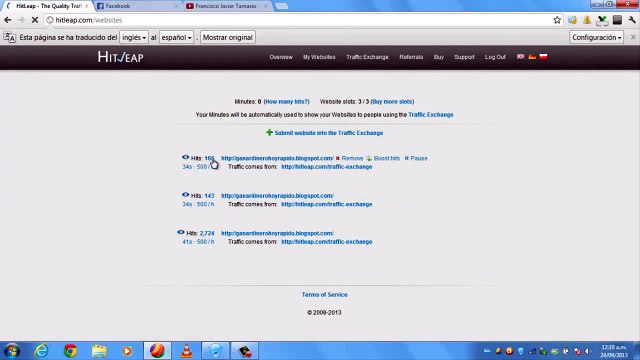Toggle the eye icon for the 2,724 hits website
640x360 pixels.
pyautogui.click(x=181, y=232)
